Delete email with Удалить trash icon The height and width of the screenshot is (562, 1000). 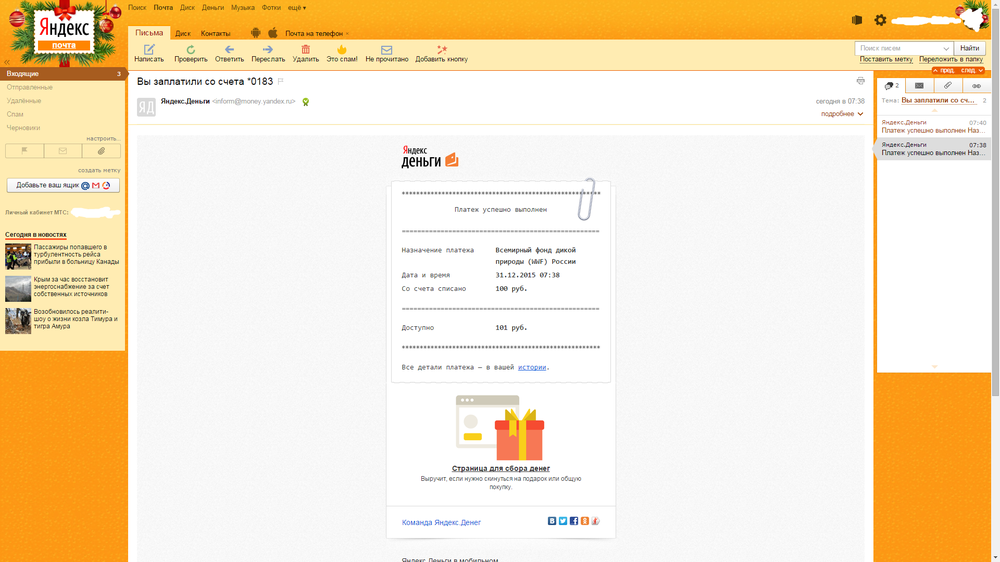pyautogui.click(x=306, y=49)
